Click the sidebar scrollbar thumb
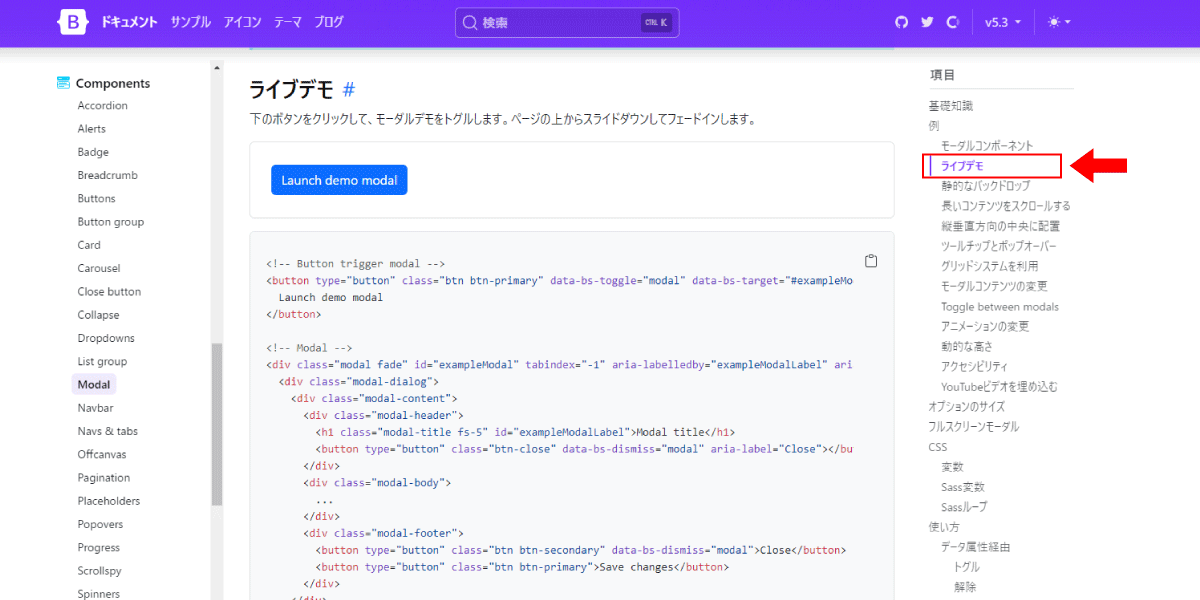Viewport: 1200px width, 600px height. [216, 425]
